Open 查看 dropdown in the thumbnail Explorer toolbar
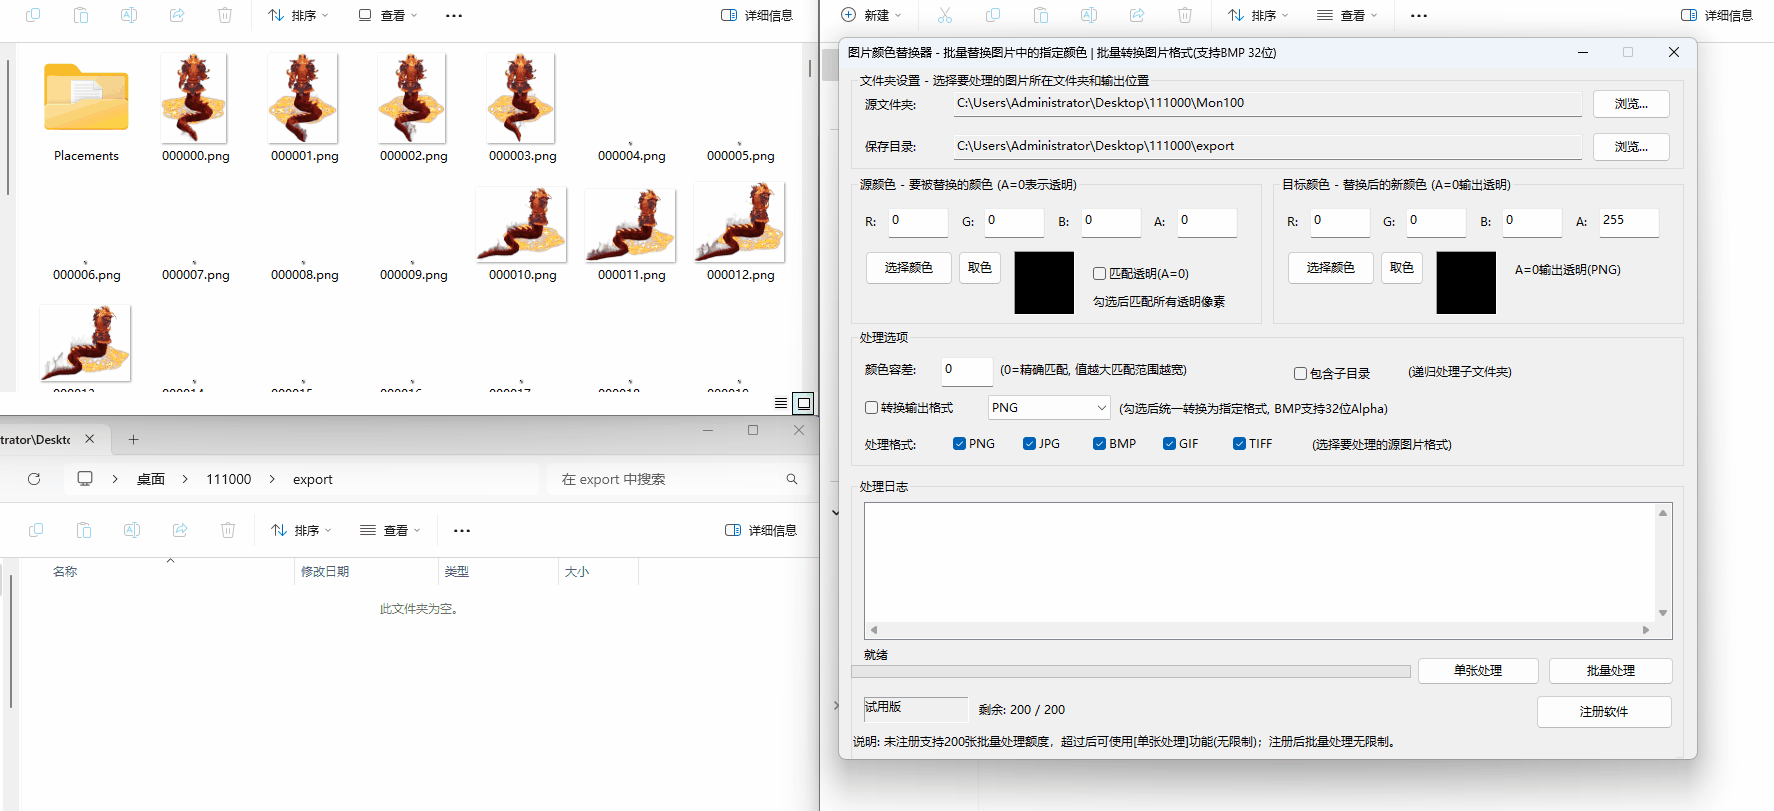 pyautogui.click(x=388, y=15)
